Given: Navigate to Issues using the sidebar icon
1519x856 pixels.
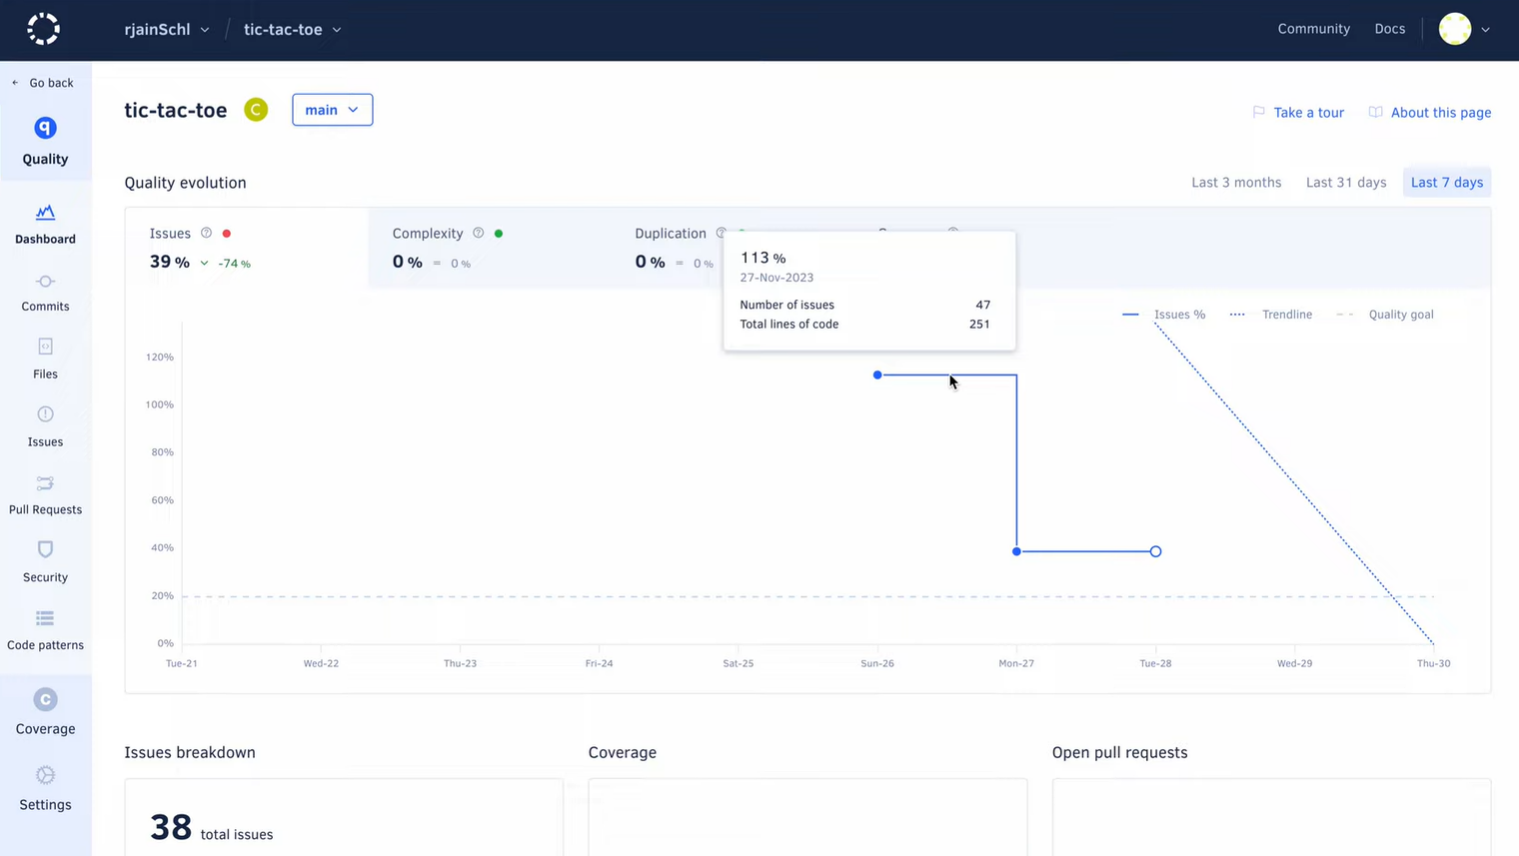Looking at the screenshot, I should click(45, 427).
